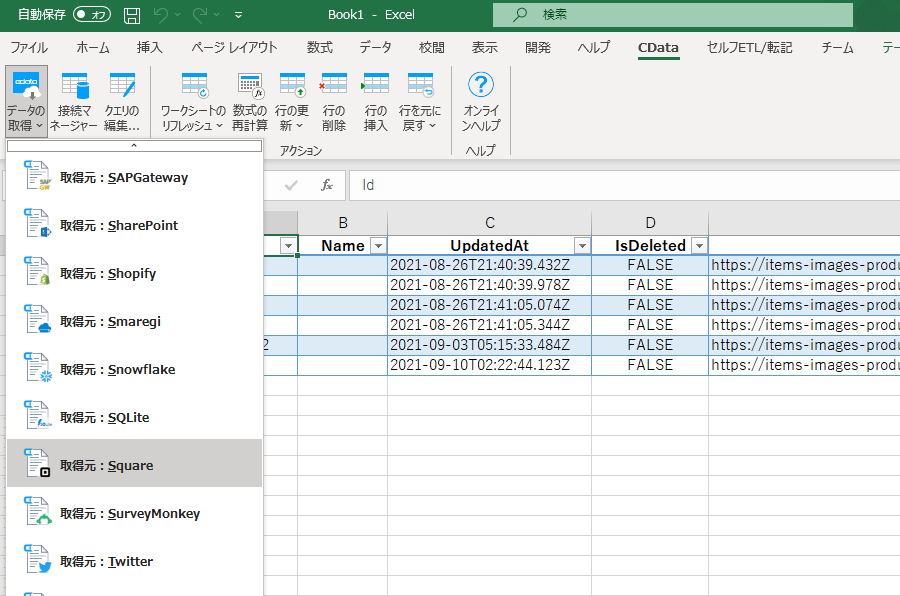Image resolution: width=900 pixels, height=596 pixels.
Task: Open the ファイル tab
Action: point(29,48)
